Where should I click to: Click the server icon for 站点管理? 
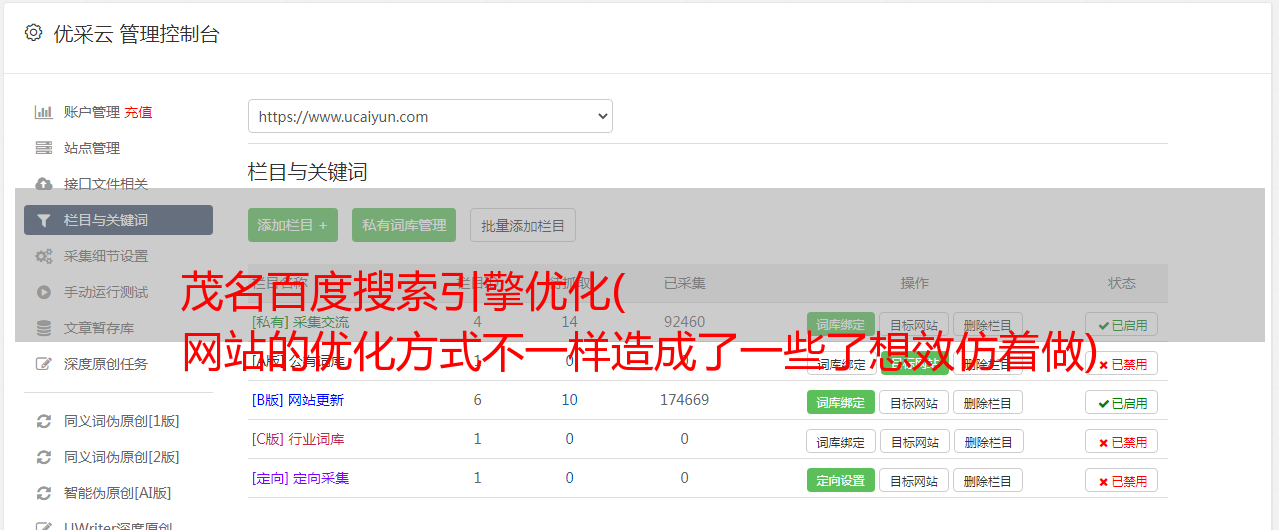click(44, 148)
